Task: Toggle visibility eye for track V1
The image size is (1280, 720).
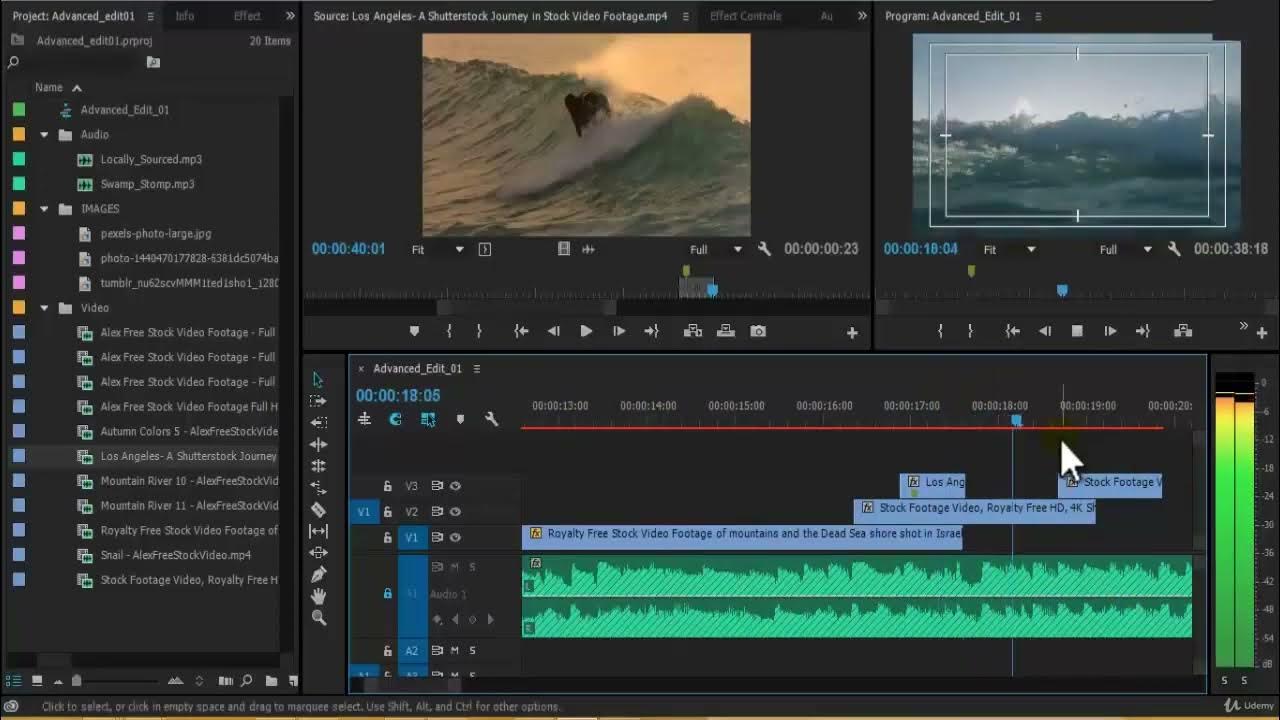Action: coord(455,537)
